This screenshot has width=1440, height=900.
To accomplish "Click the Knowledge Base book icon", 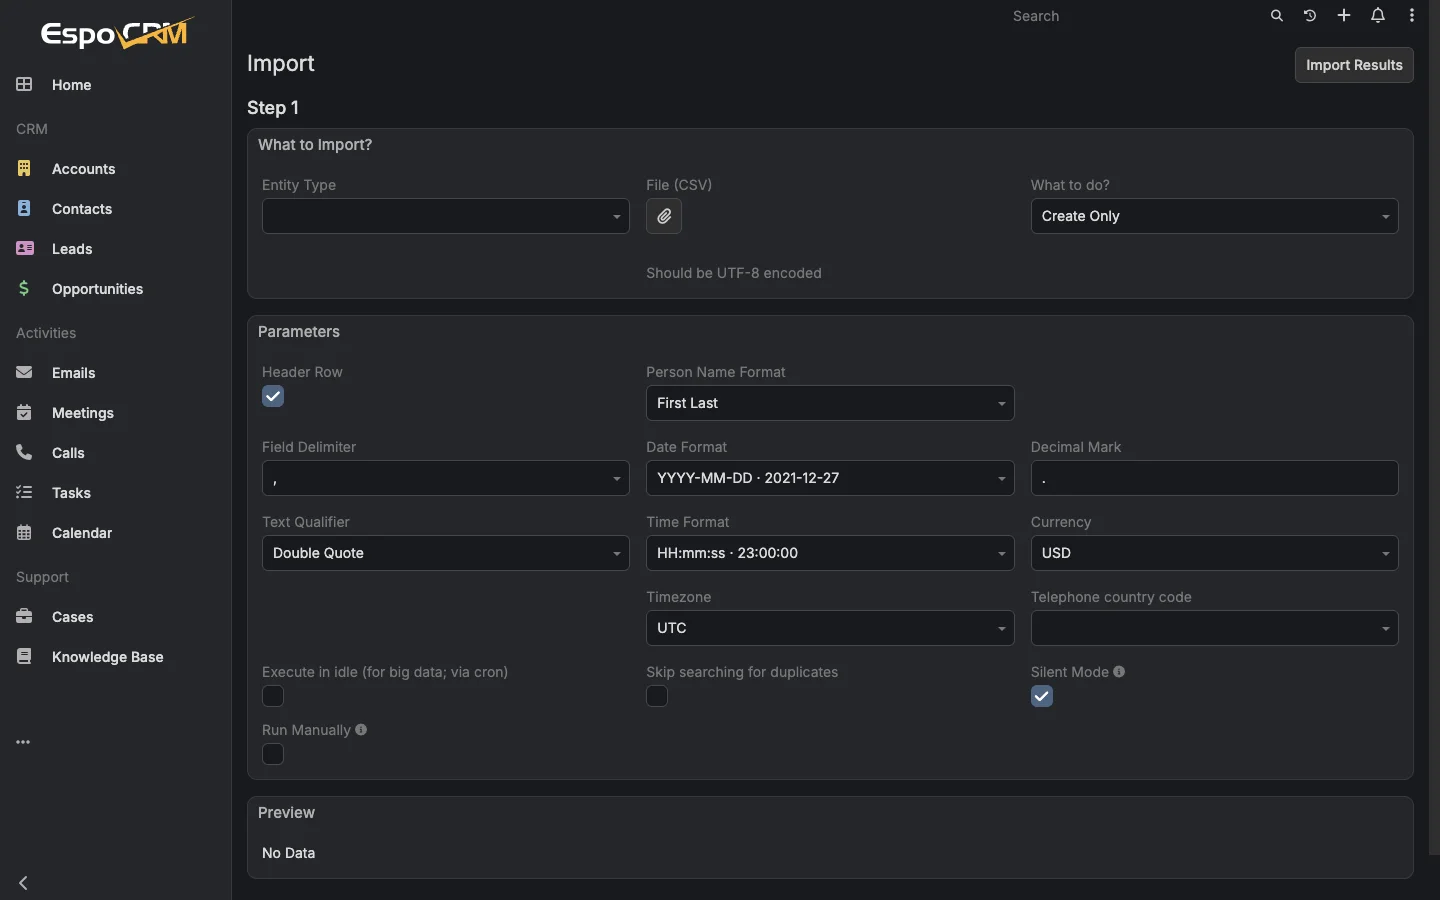I will [x=24, y=657].
